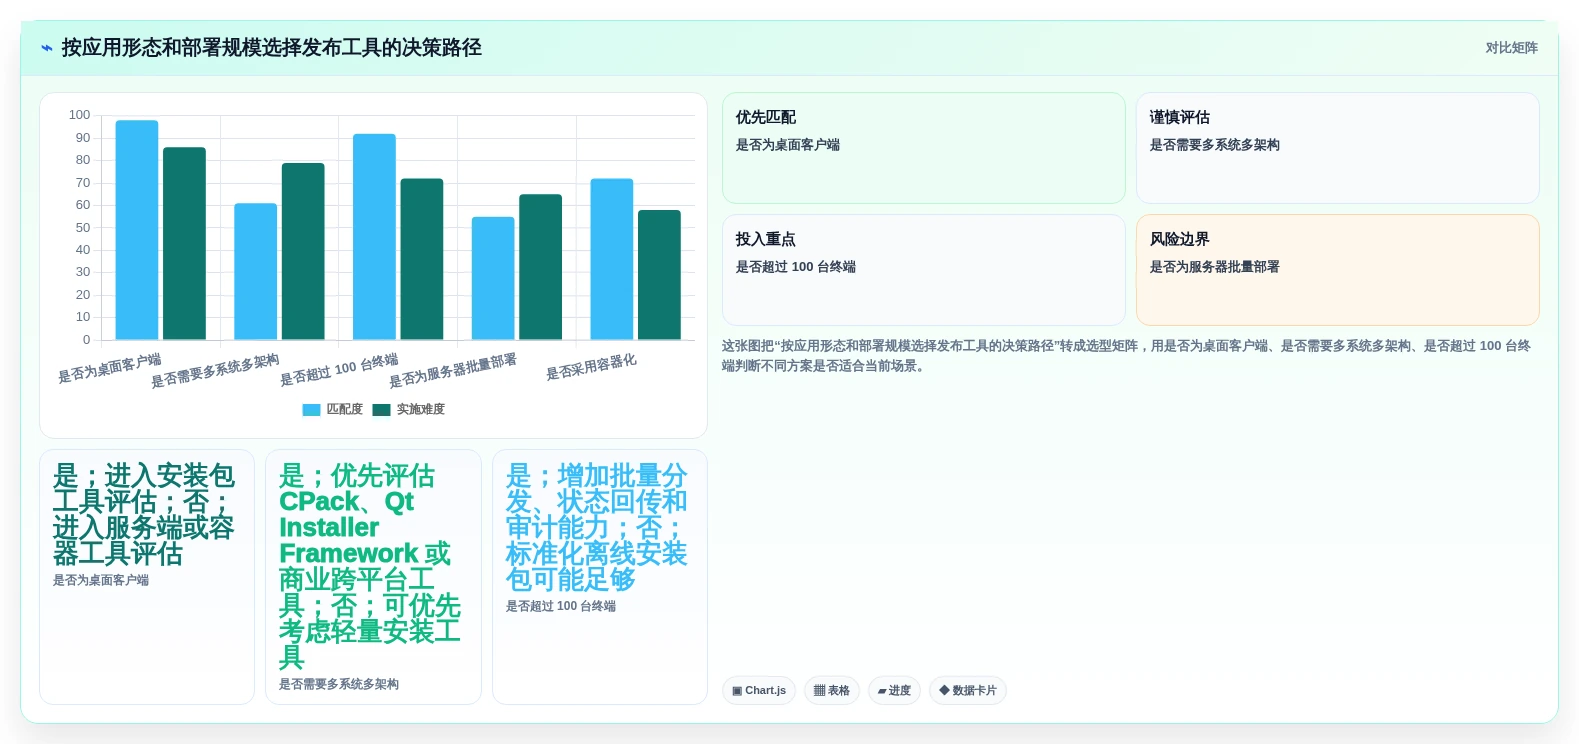This screenshot has width=1579, height=744.
Task: Click 实施难度 bar for 是否超过 100 台终端
Action: [422, 260]
